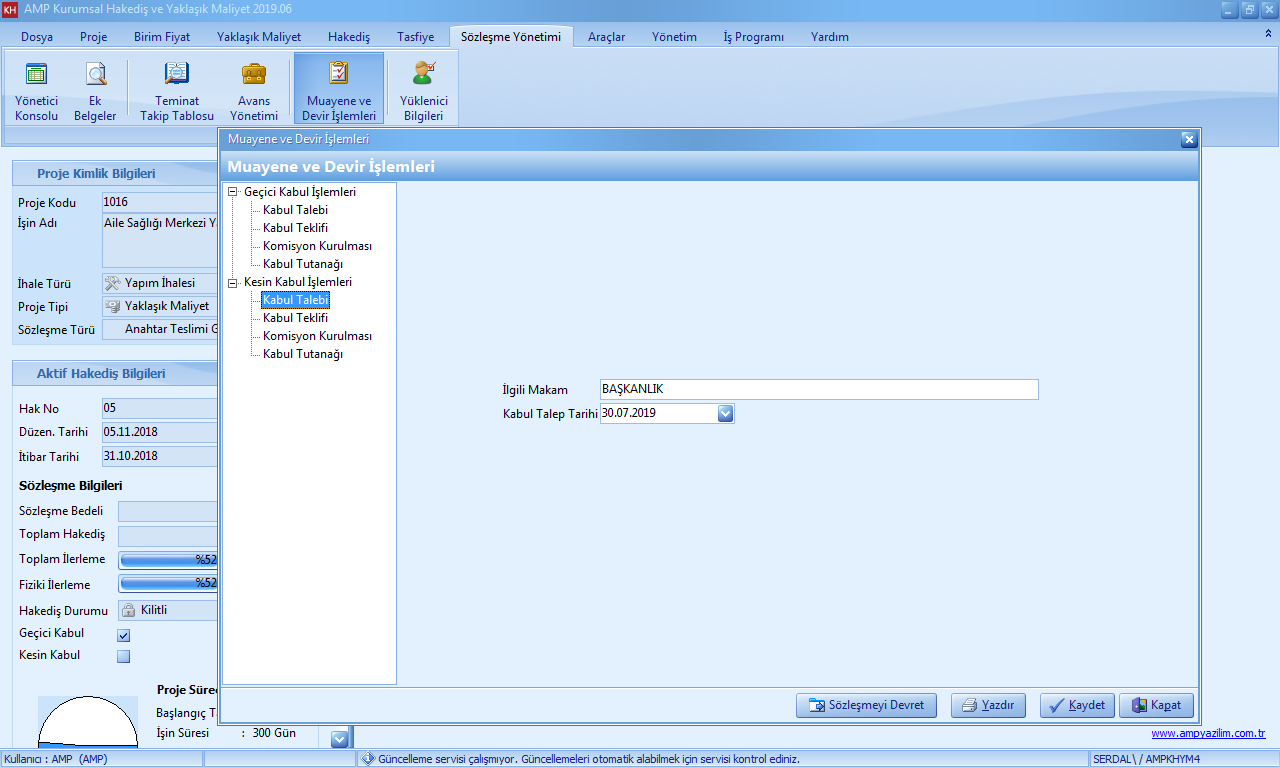Click the İlgili Makam text field
This screenshot has width=1280, height=768.
tap(818, 390)
